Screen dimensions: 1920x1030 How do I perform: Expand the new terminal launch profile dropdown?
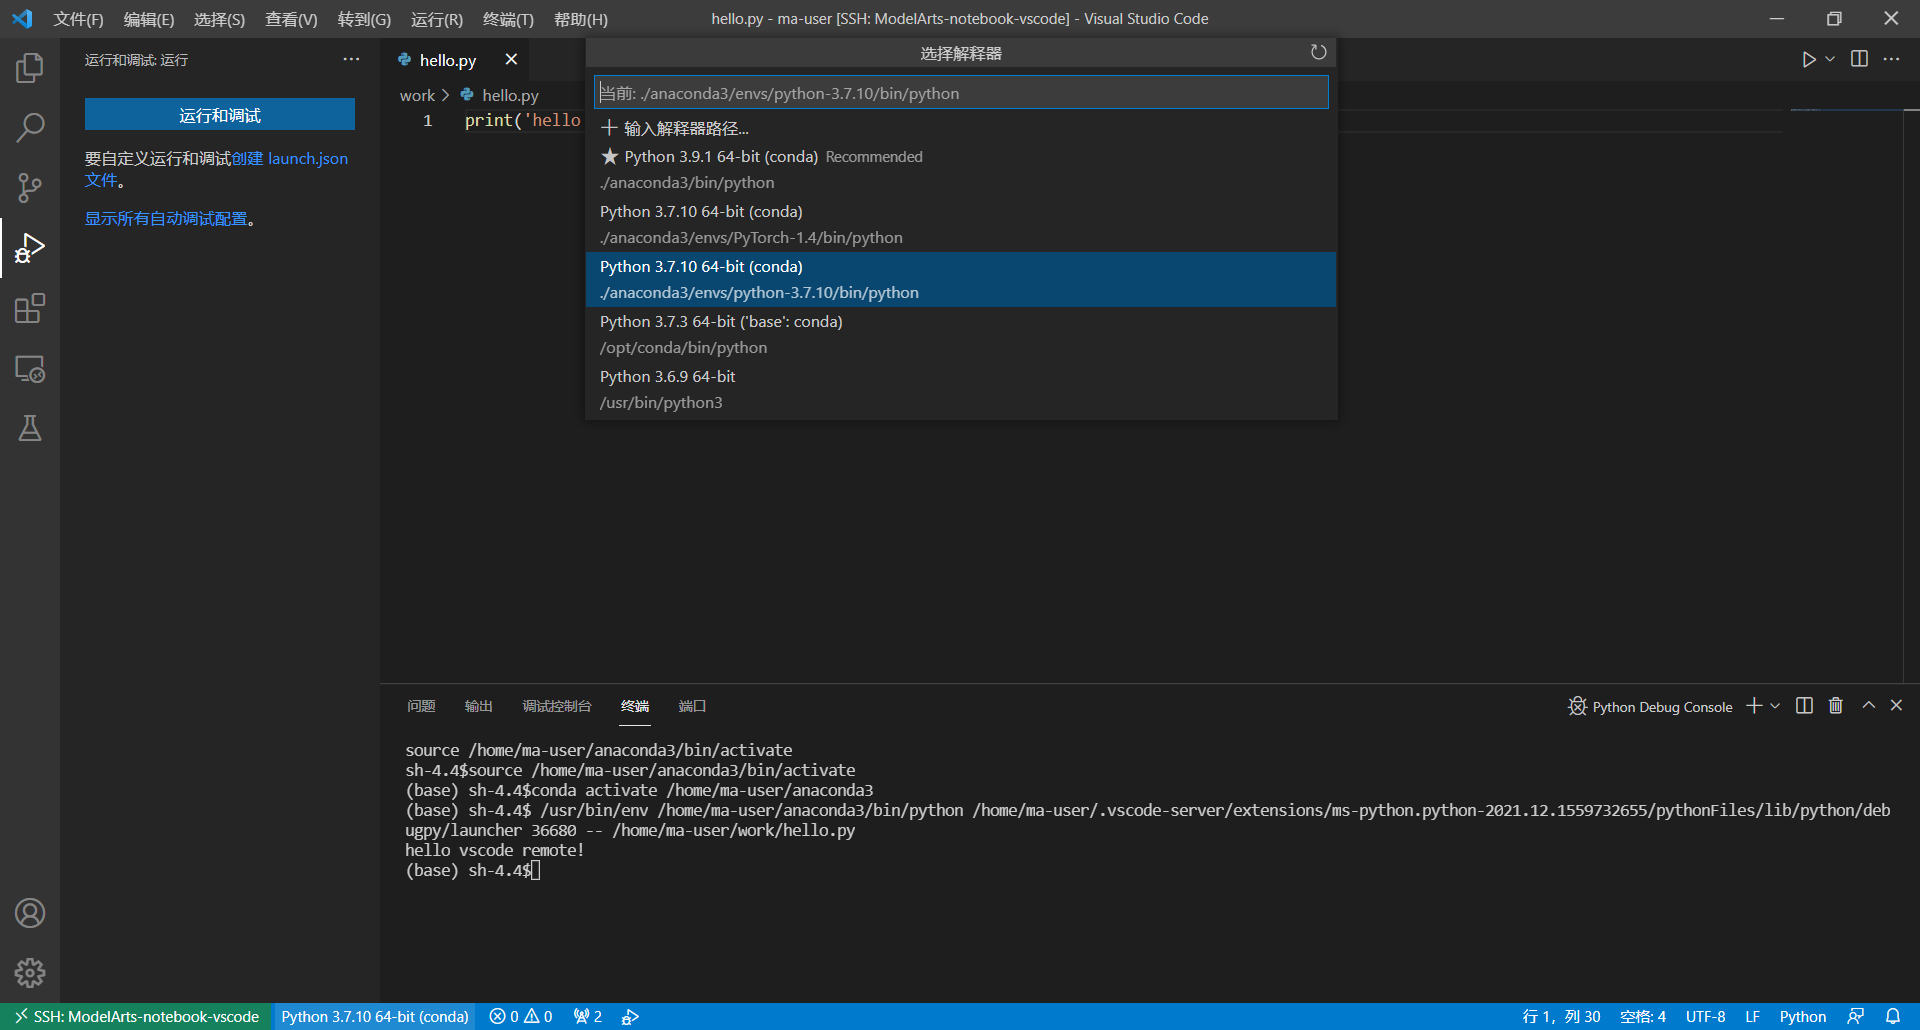coord(1775,706)
